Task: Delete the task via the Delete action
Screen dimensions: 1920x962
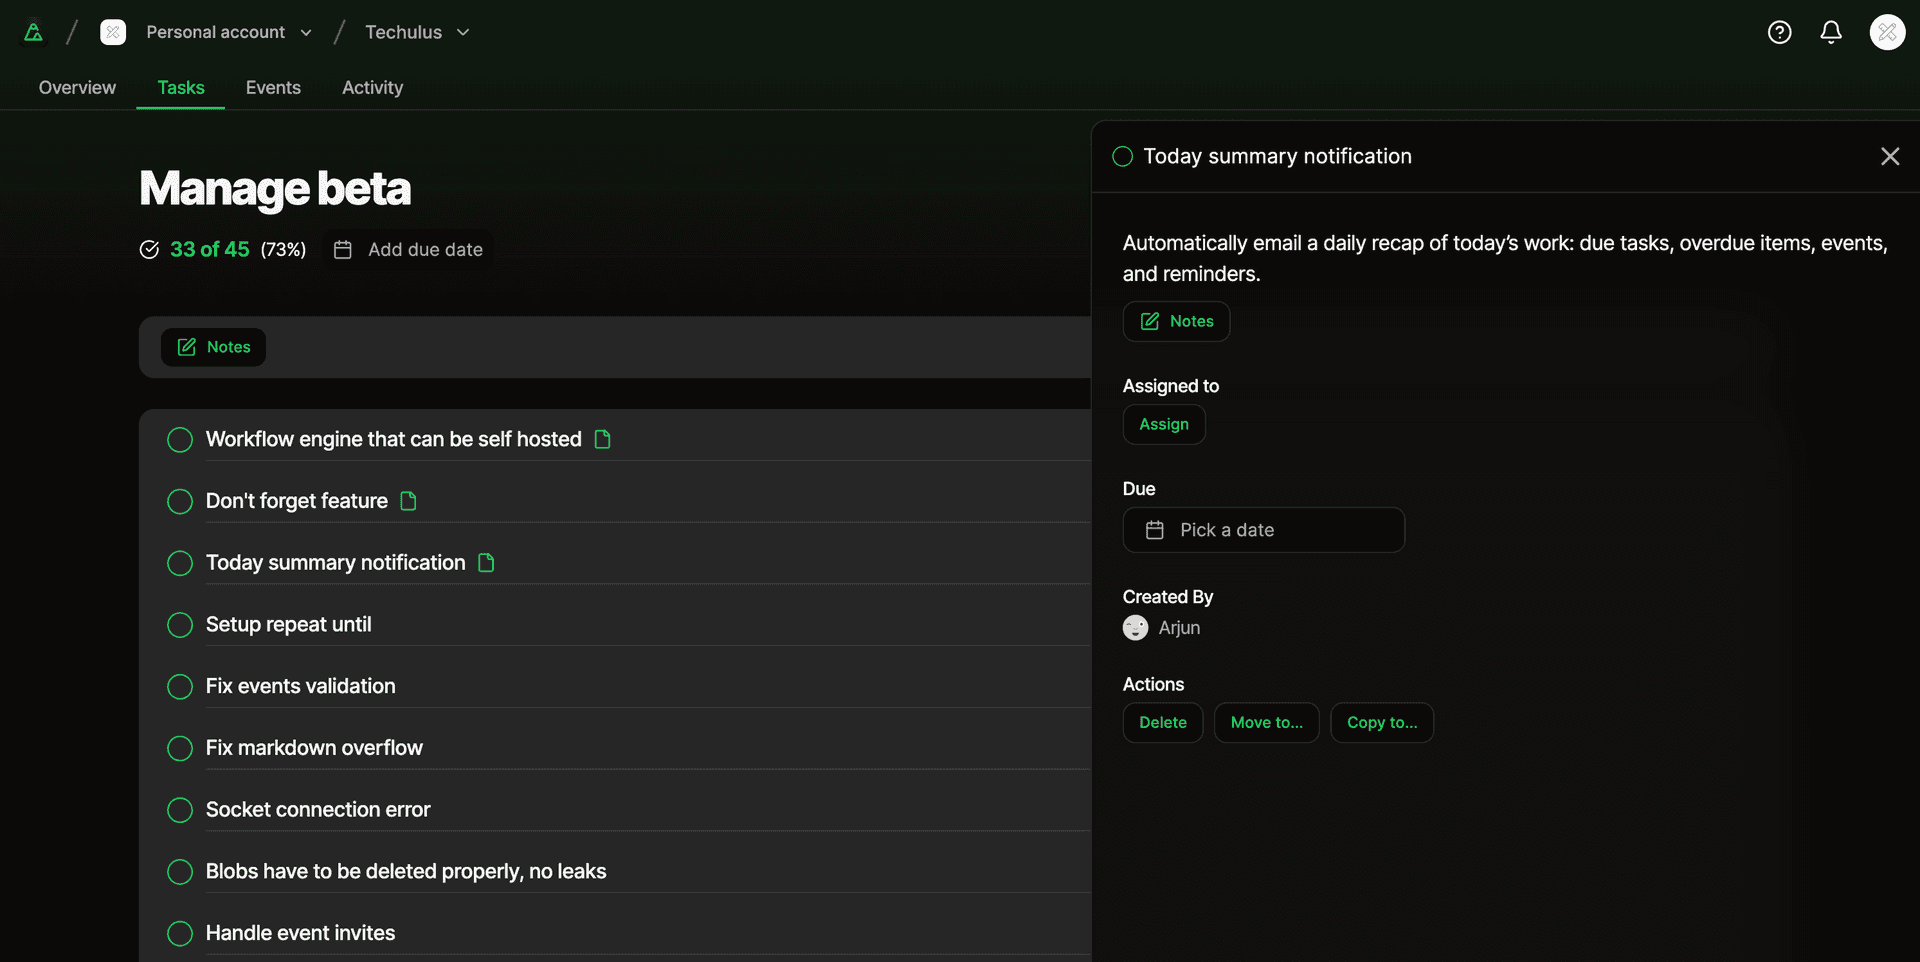Action: (x=1162, y=722)
